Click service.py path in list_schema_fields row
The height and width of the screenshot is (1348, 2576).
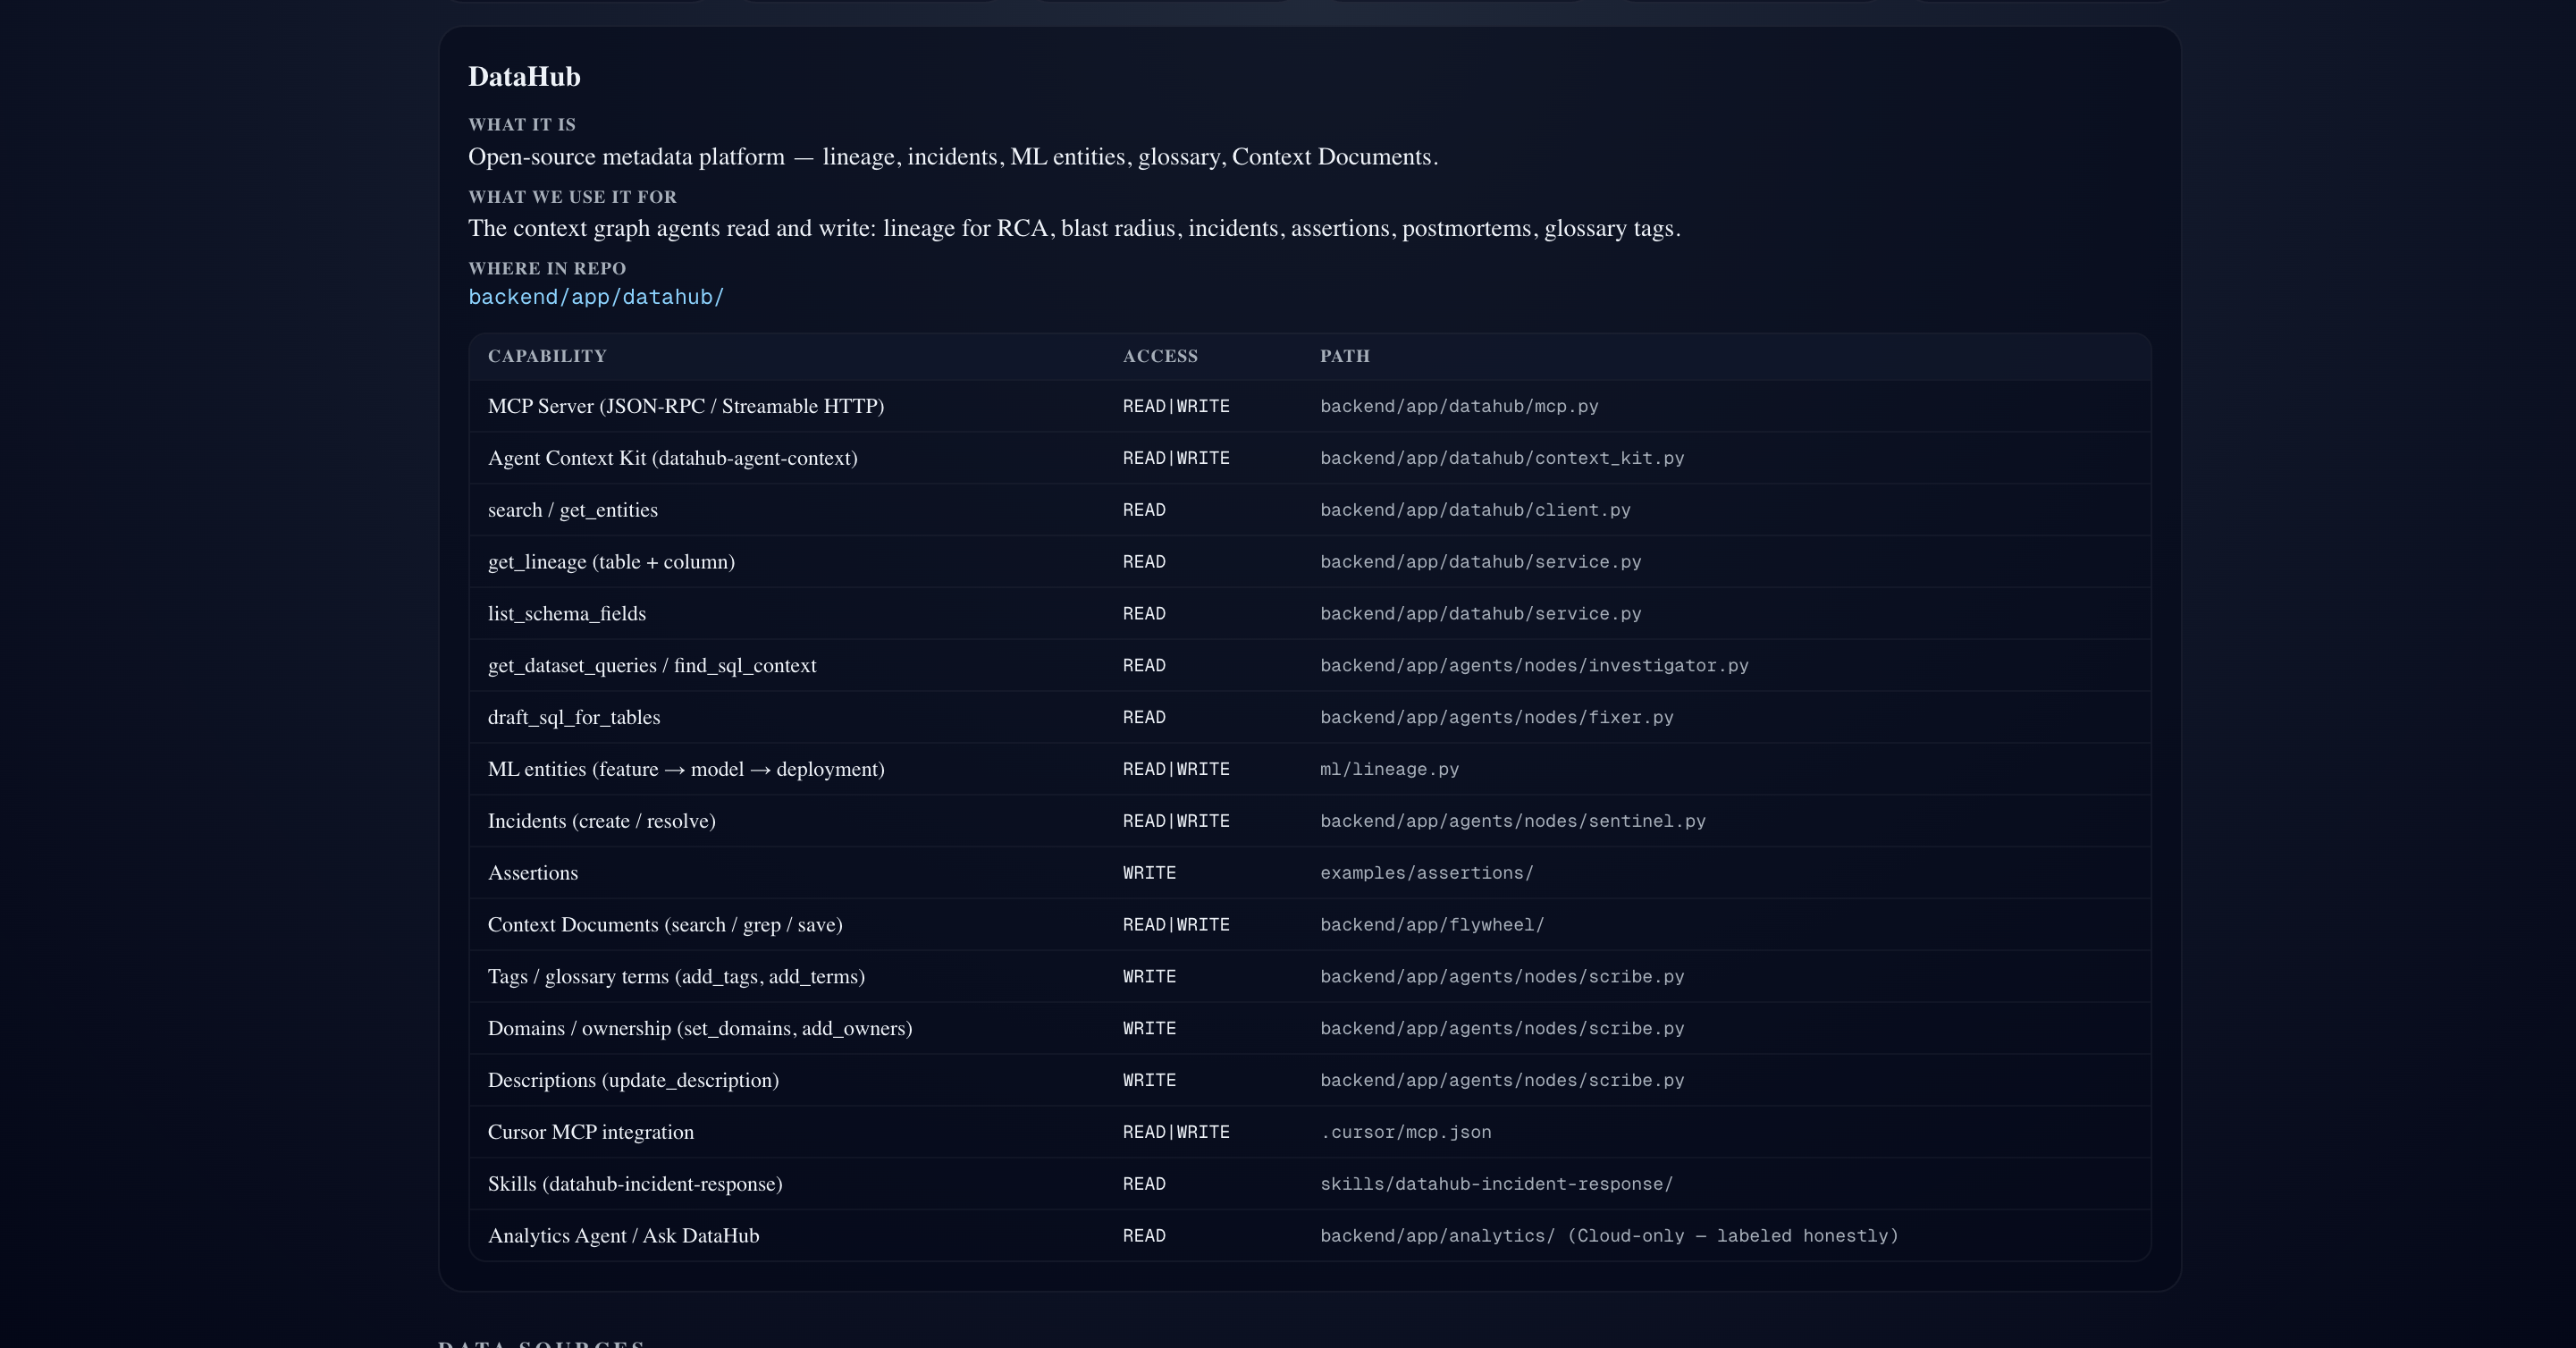pos(1481,614)
